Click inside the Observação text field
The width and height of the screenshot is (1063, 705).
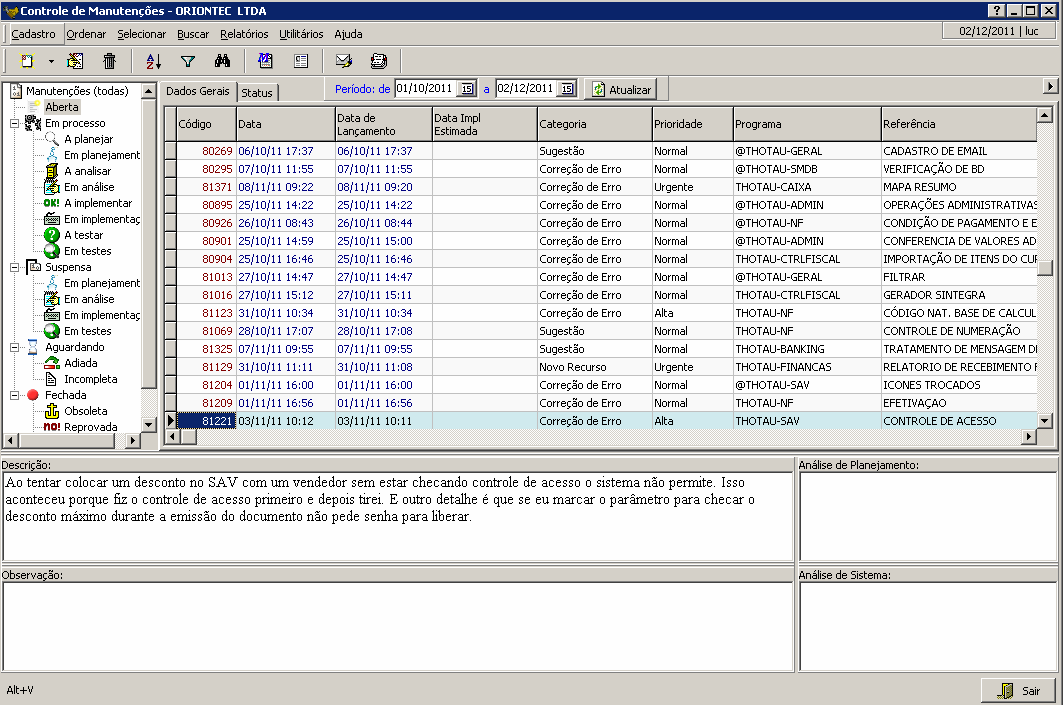397,627
